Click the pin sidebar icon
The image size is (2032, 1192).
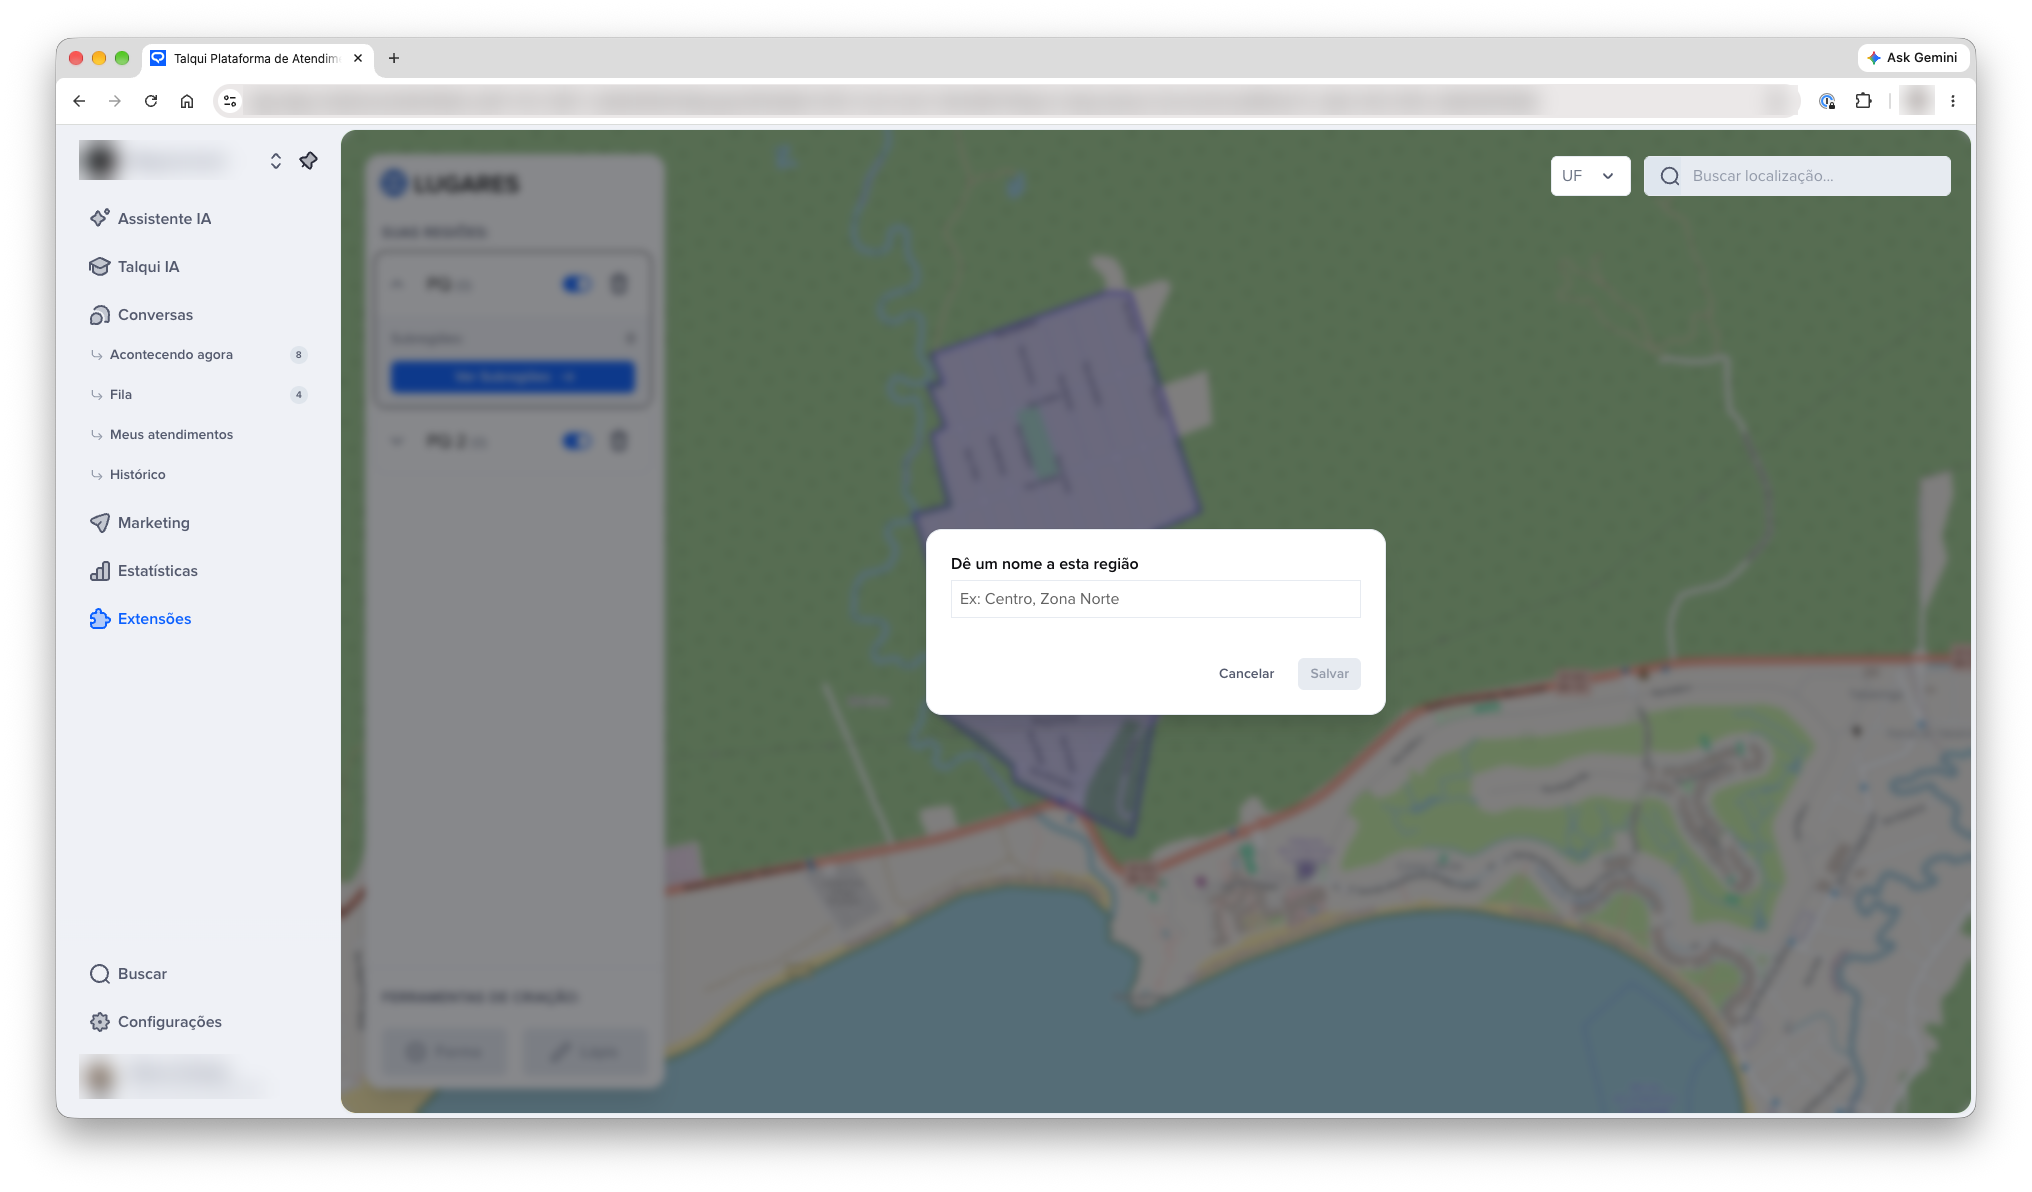(x=308, y=160)
